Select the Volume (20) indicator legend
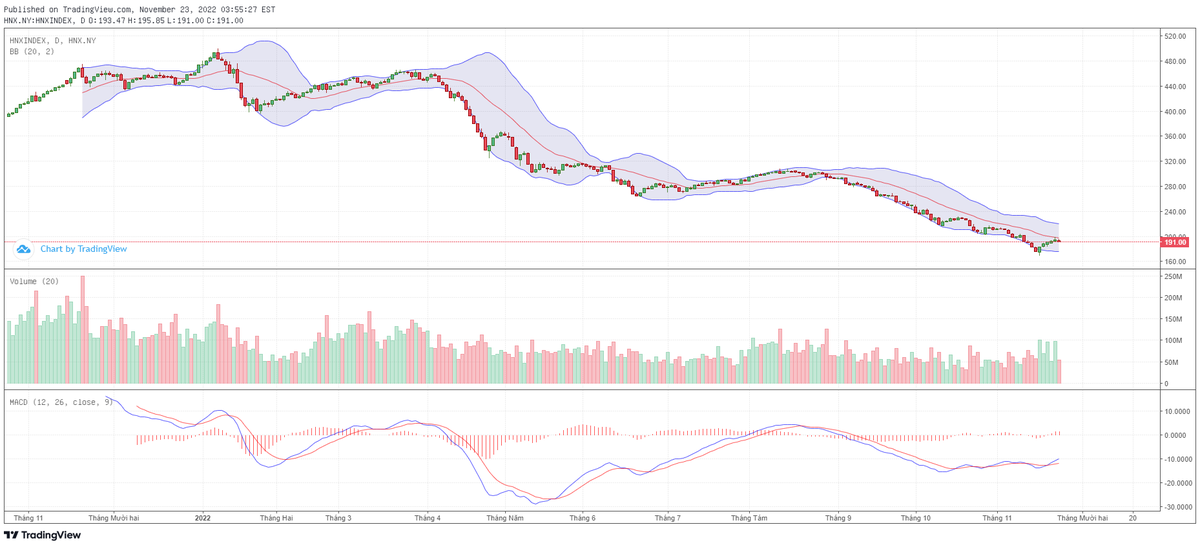1200x547 pixels. point(34,281)
